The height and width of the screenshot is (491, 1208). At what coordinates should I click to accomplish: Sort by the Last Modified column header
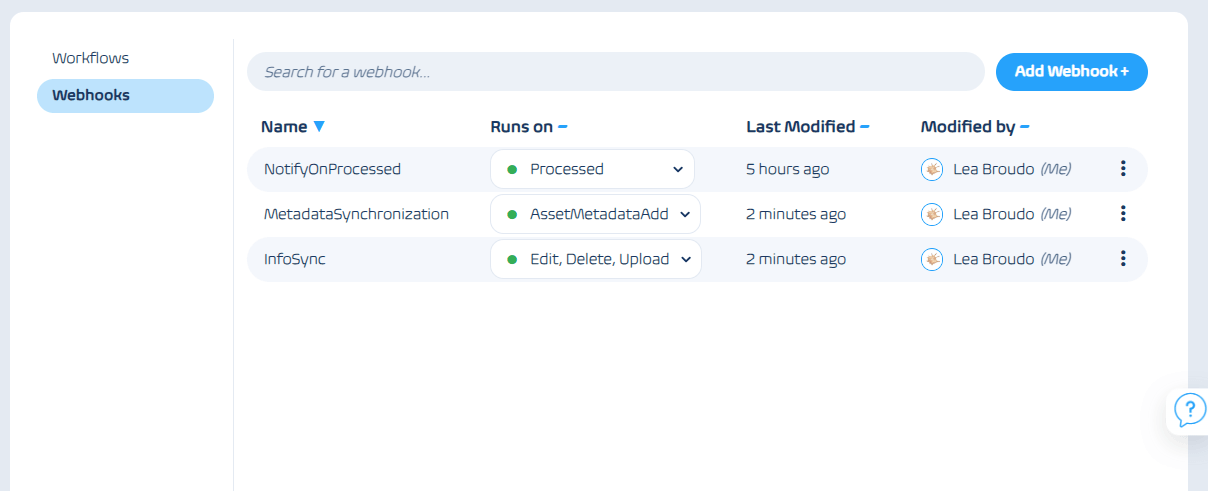(x=800, y=127)
